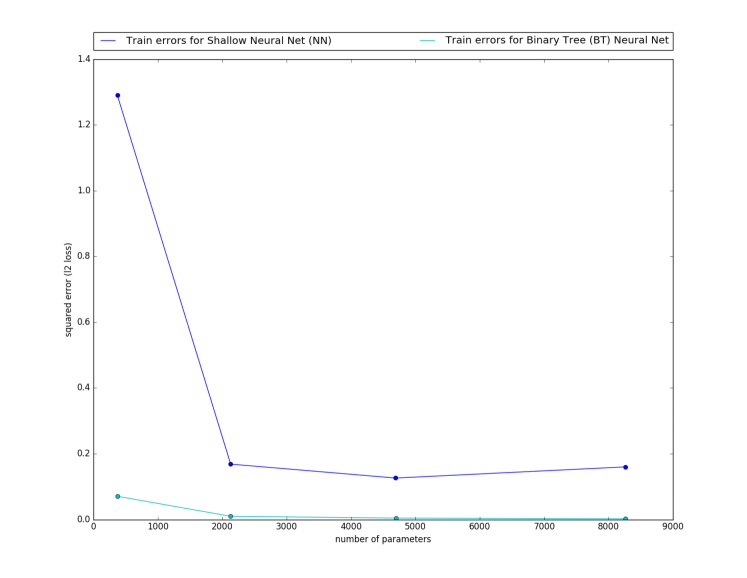Image resolution: width=747 pixels, height=578 pixels.
Task: Click the y-axis tick label 1.4
Action: point(83,59)
